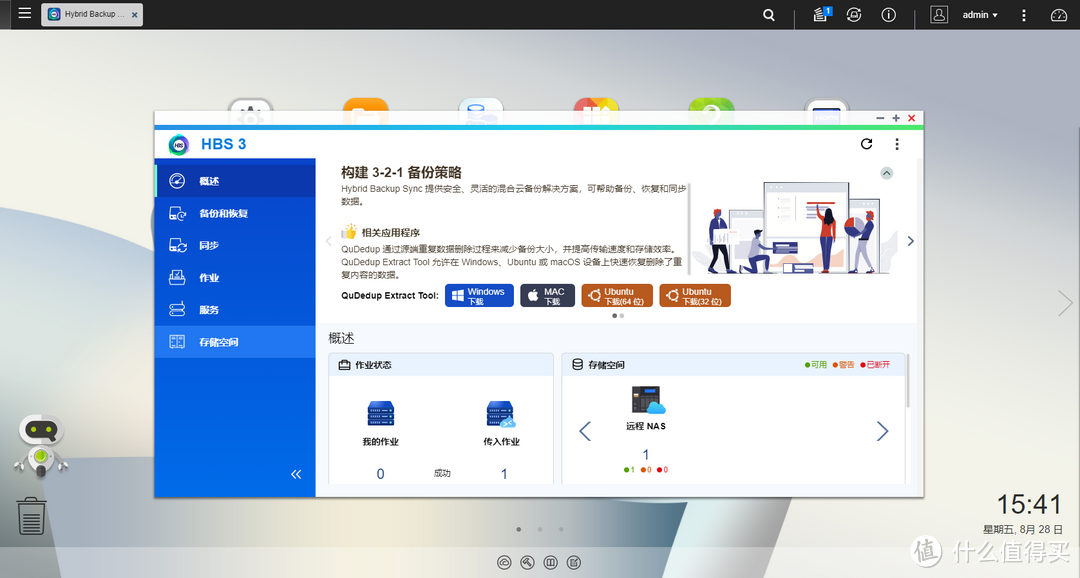This screenshot has height=578, width=1080.
Task: Select second desktop page dot
Action: [x=540, y=530]
